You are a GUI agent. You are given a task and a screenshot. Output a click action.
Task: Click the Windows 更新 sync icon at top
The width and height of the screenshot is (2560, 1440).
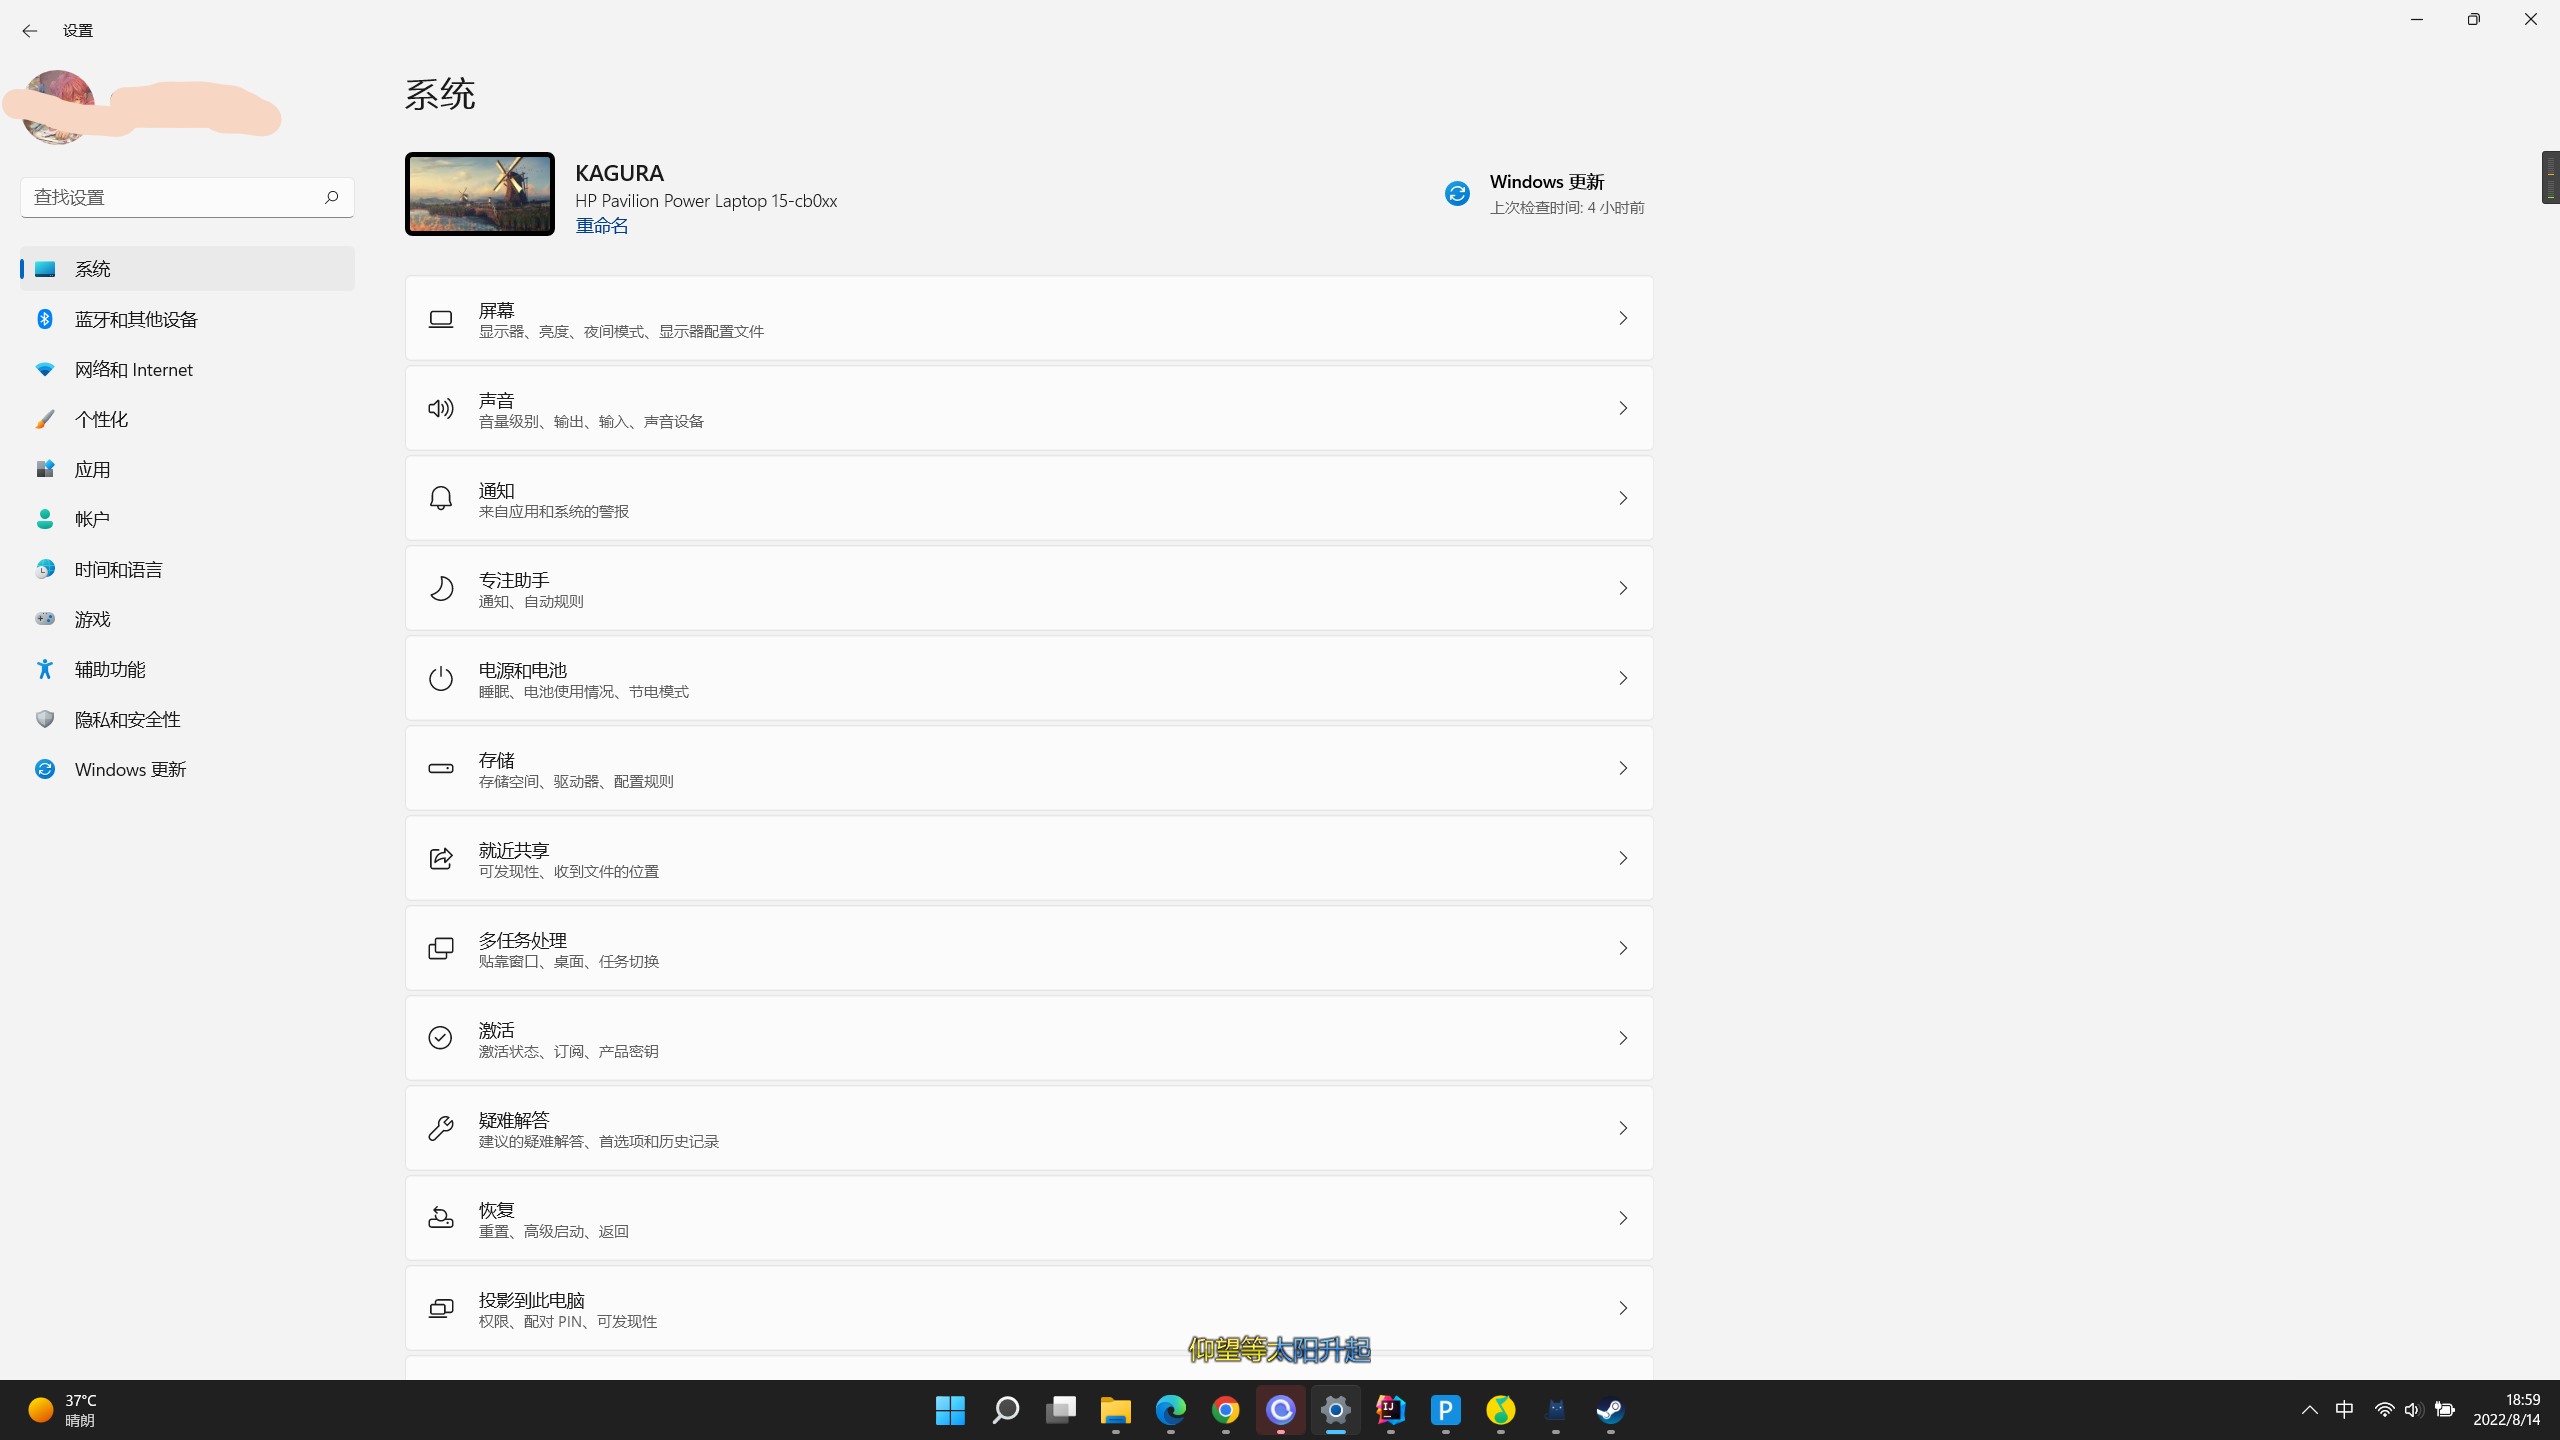click(x=1457, y=193)
